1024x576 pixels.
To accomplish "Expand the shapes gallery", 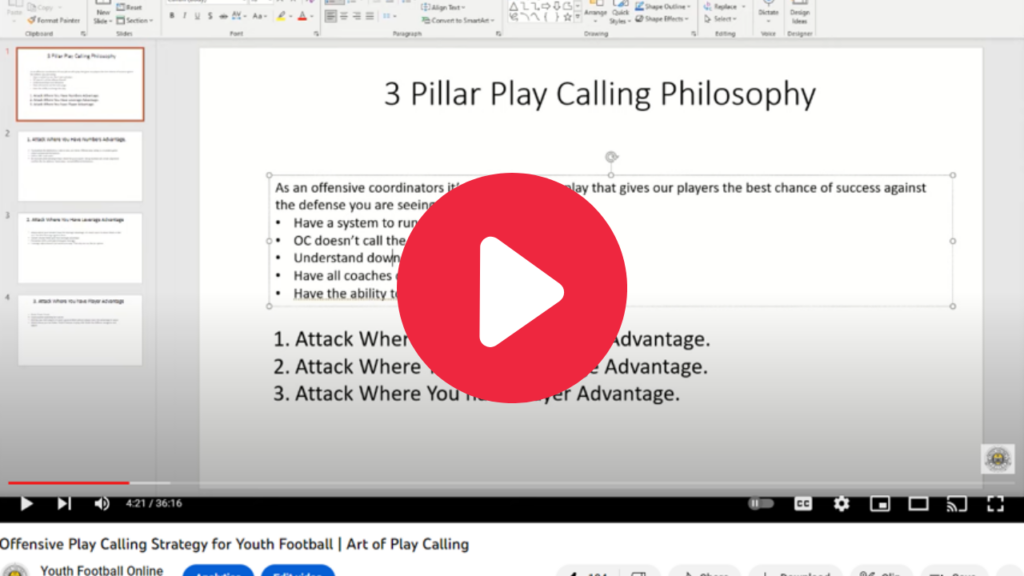I will click(x=578, y=17).
